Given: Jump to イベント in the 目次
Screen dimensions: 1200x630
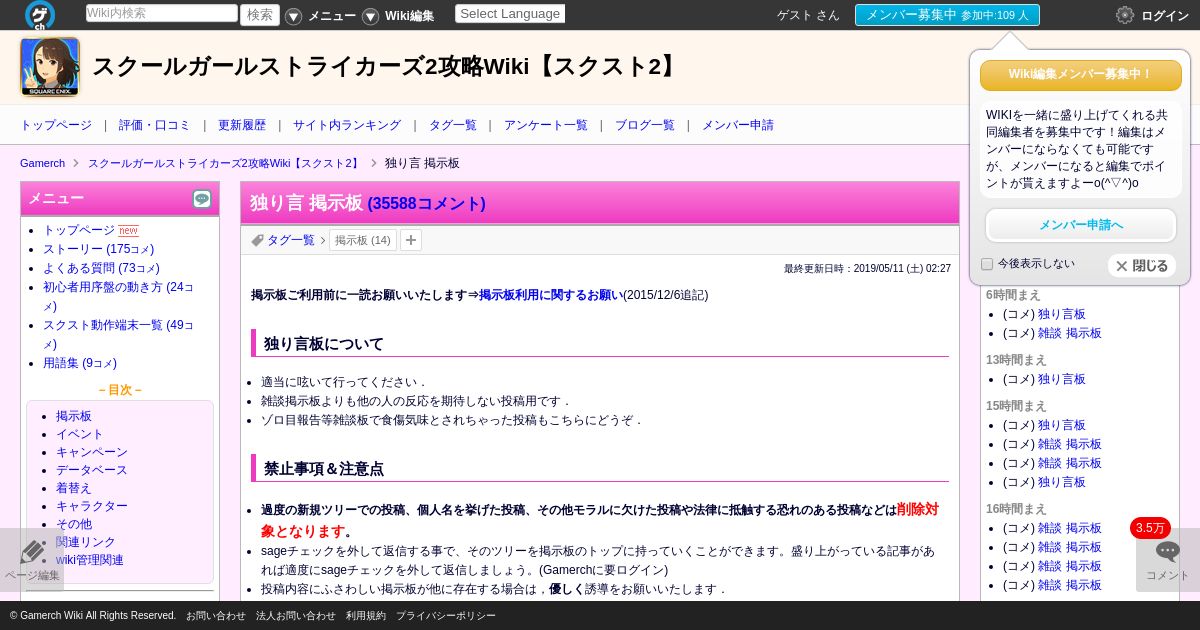Looking at the screenshot, I should [80, 434].
